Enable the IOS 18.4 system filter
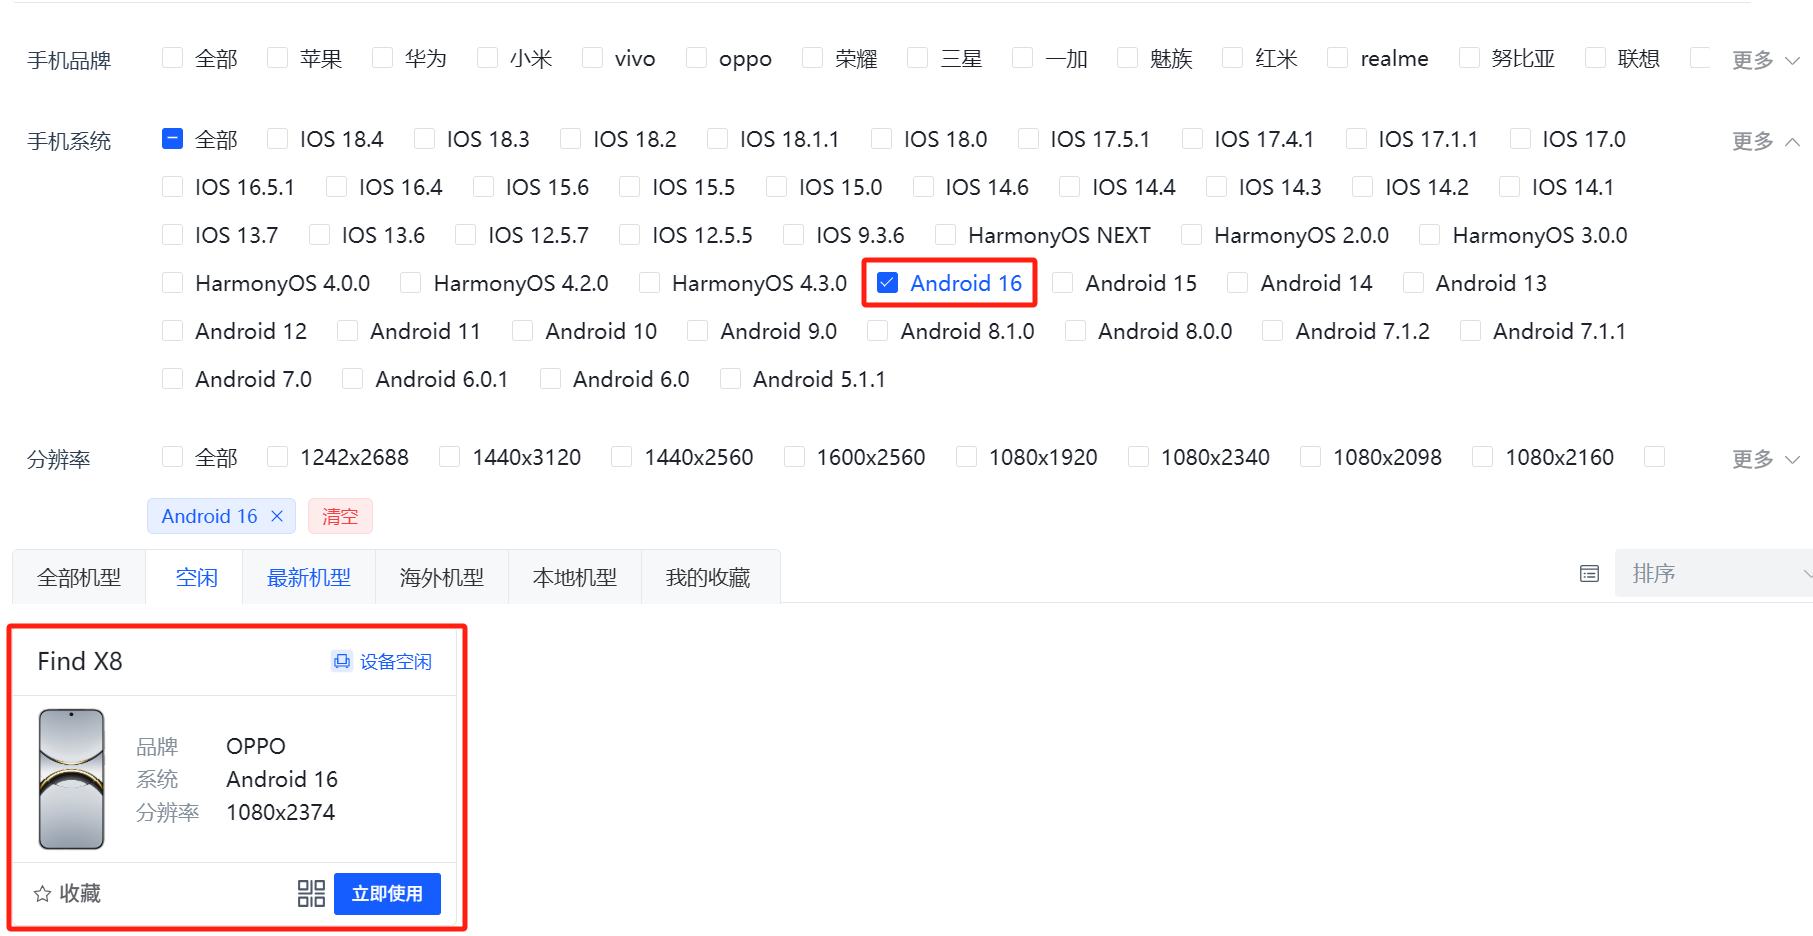 tap(277, 139)
